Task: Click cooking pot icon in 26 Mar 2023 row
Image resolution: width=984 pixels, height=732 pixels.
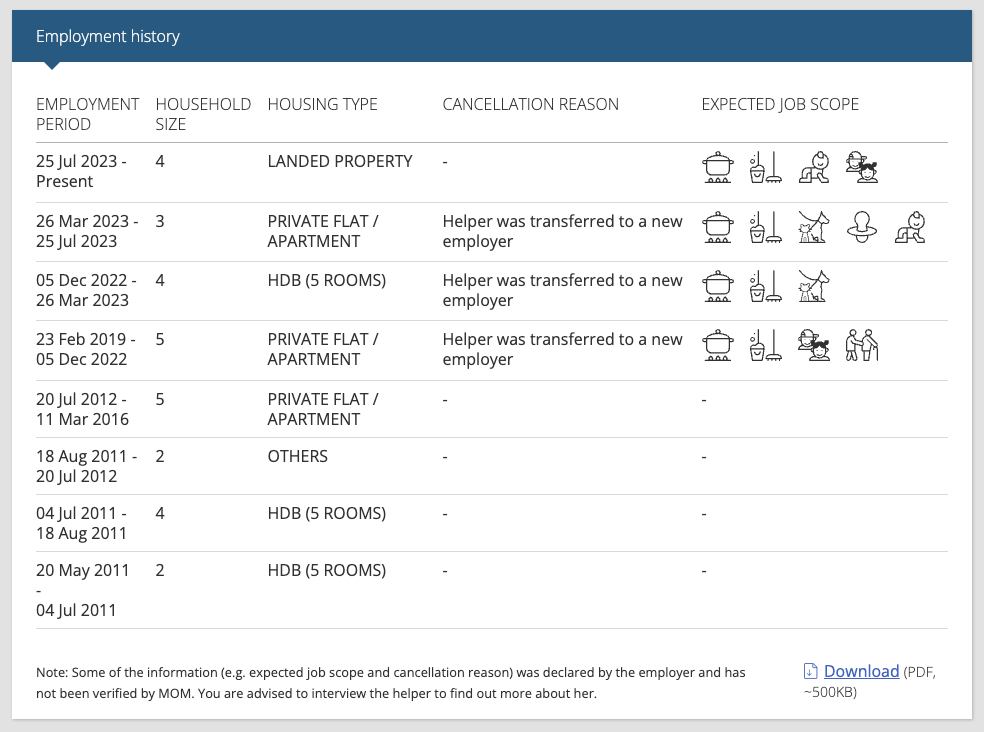Action: pos(717,227)
